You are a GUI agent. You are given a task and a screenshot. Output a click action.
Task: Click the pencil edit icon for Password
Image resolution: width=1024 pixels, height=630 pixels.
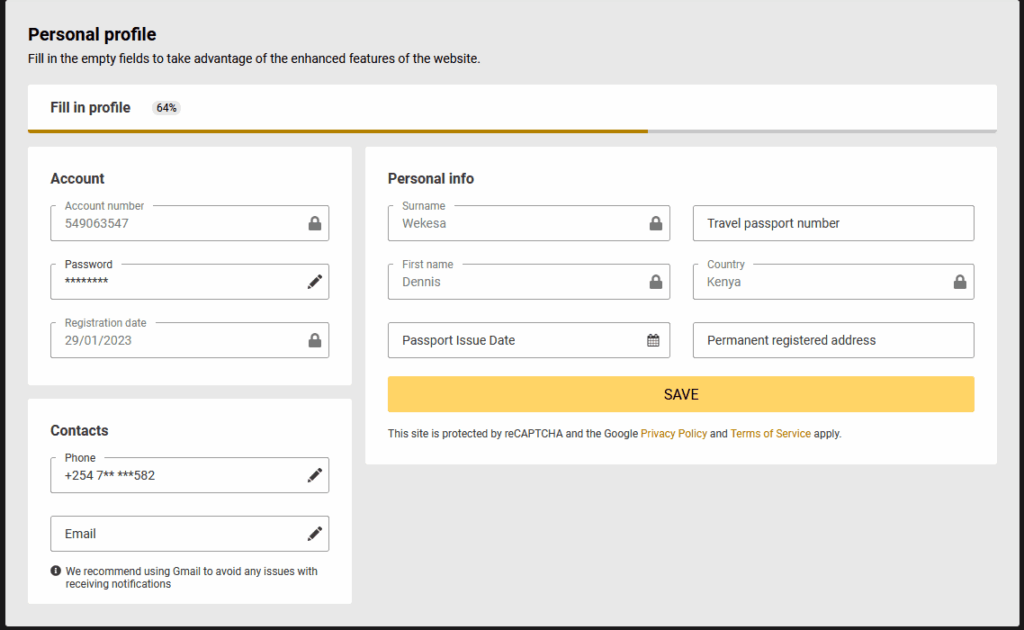pos(315,282)
